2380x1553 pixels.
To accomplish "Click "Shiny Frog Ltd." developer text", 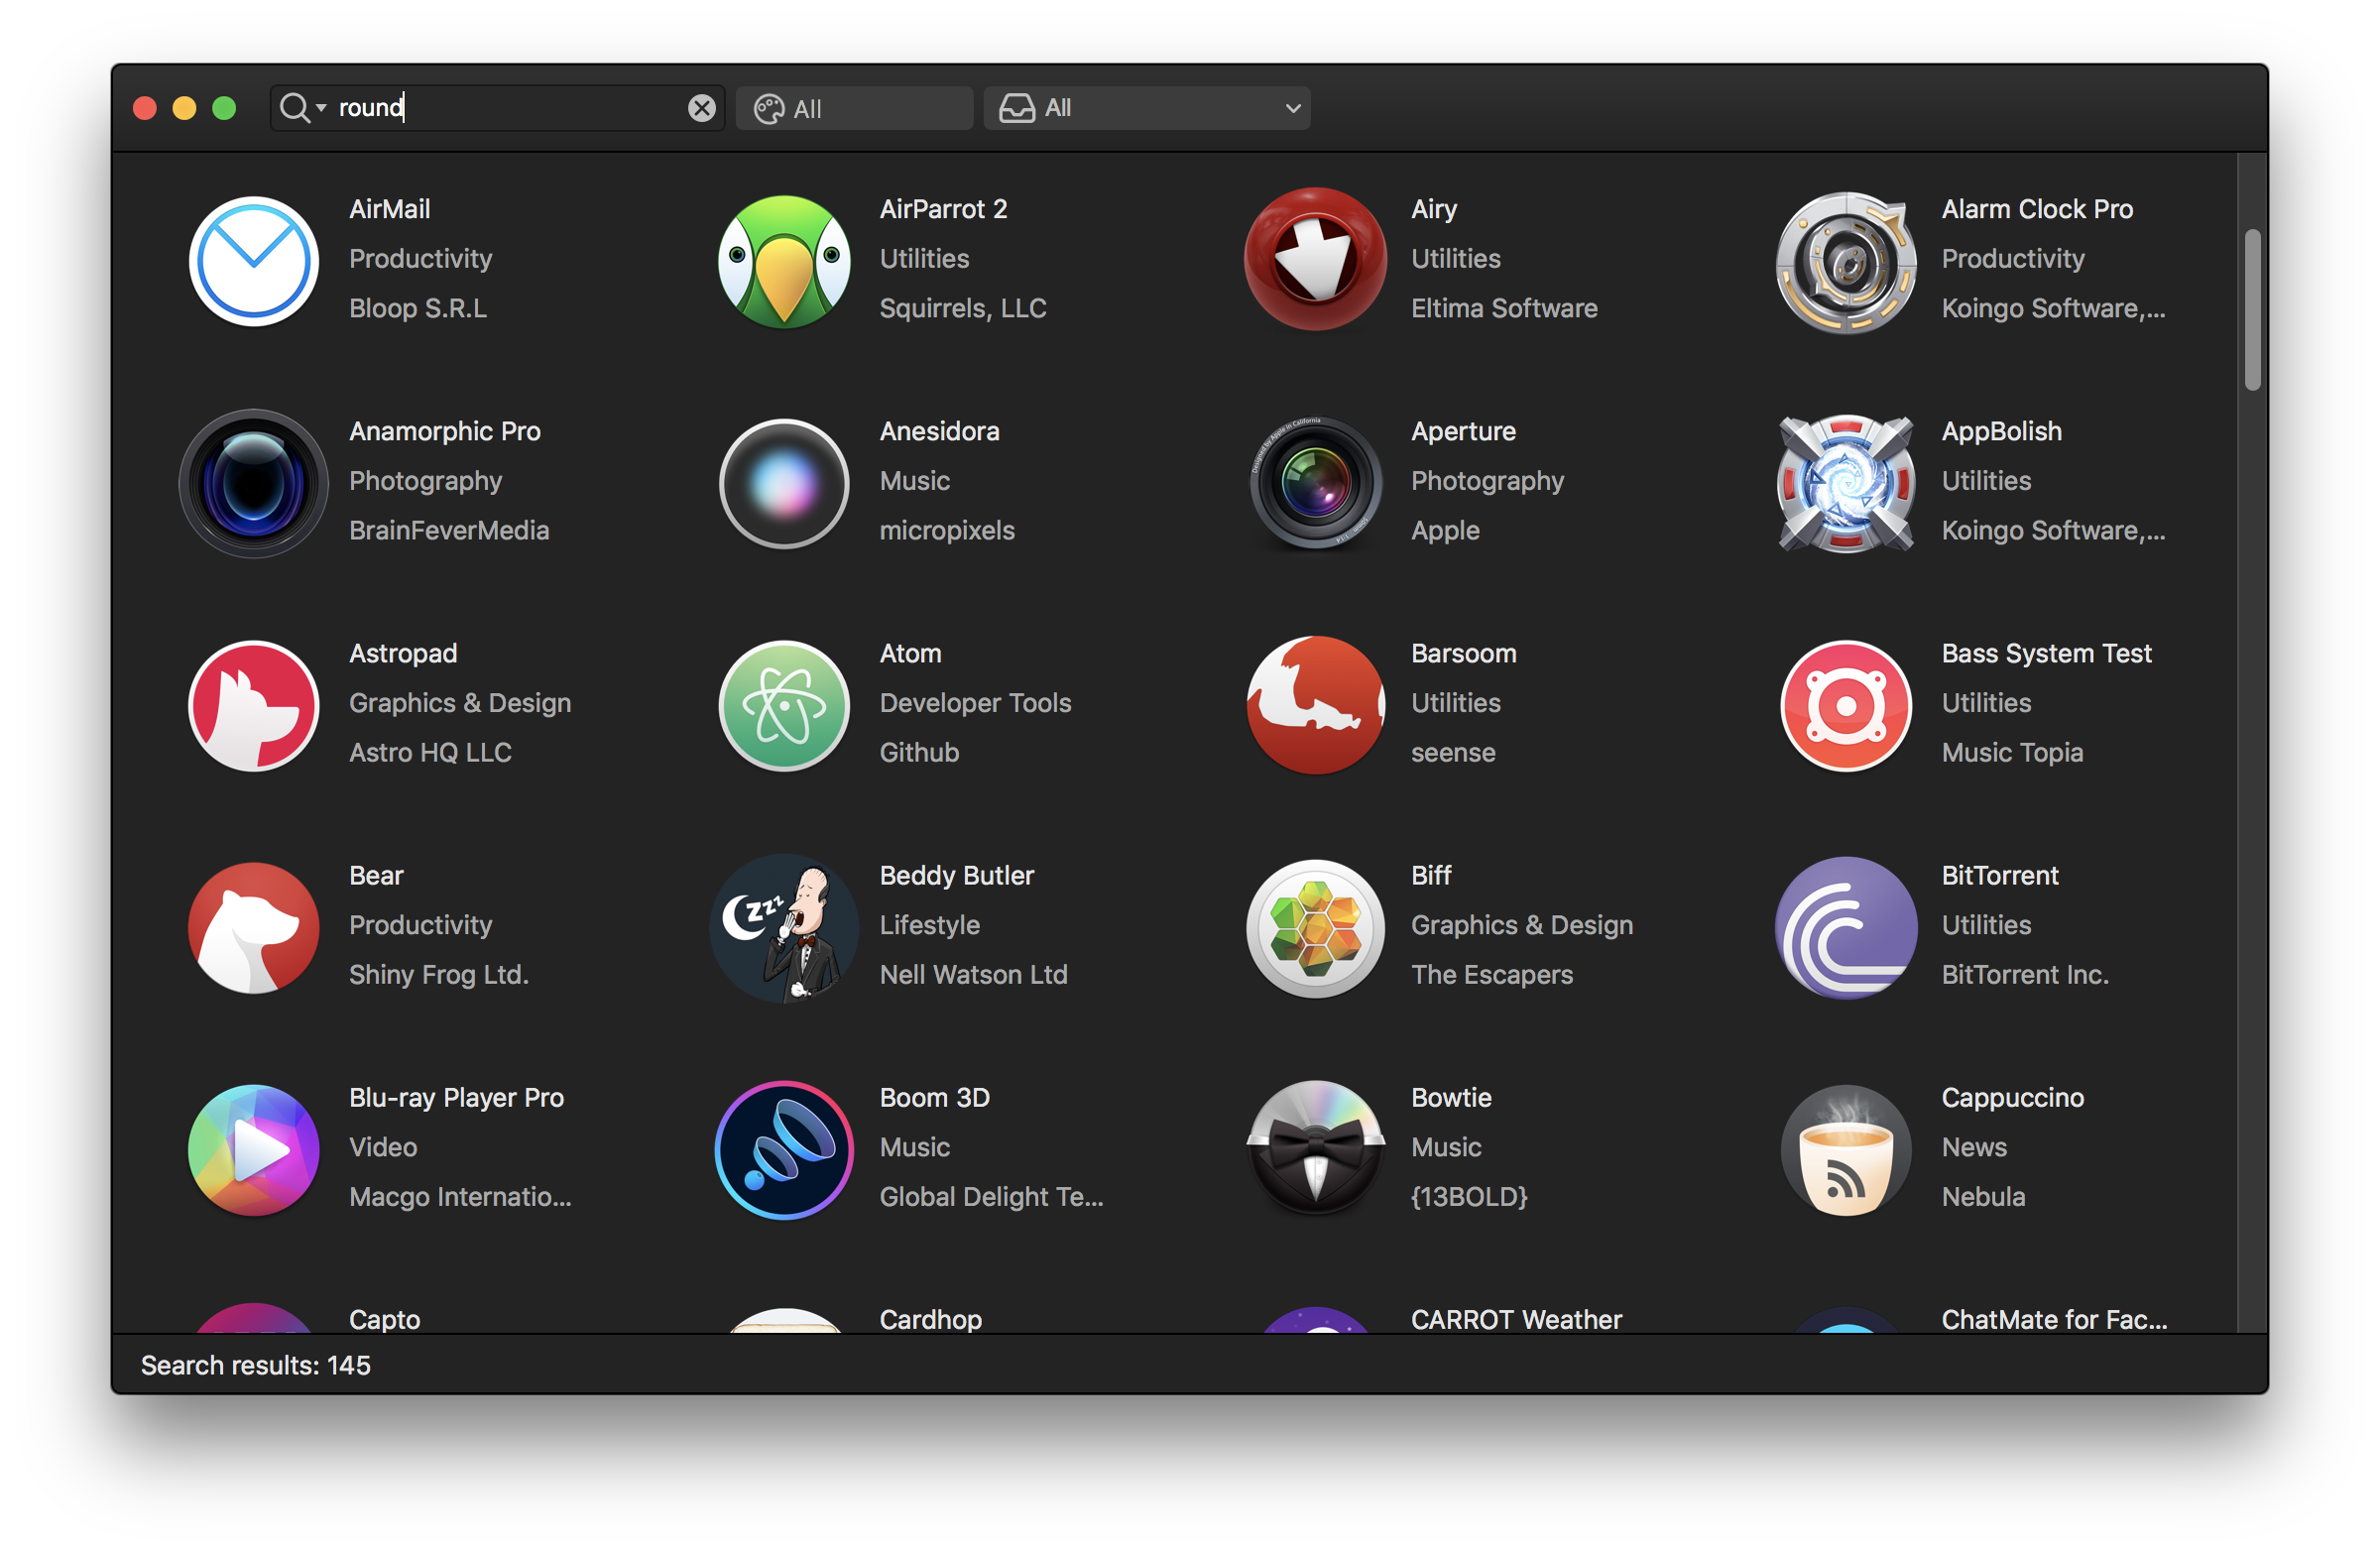I will [438, 974].
